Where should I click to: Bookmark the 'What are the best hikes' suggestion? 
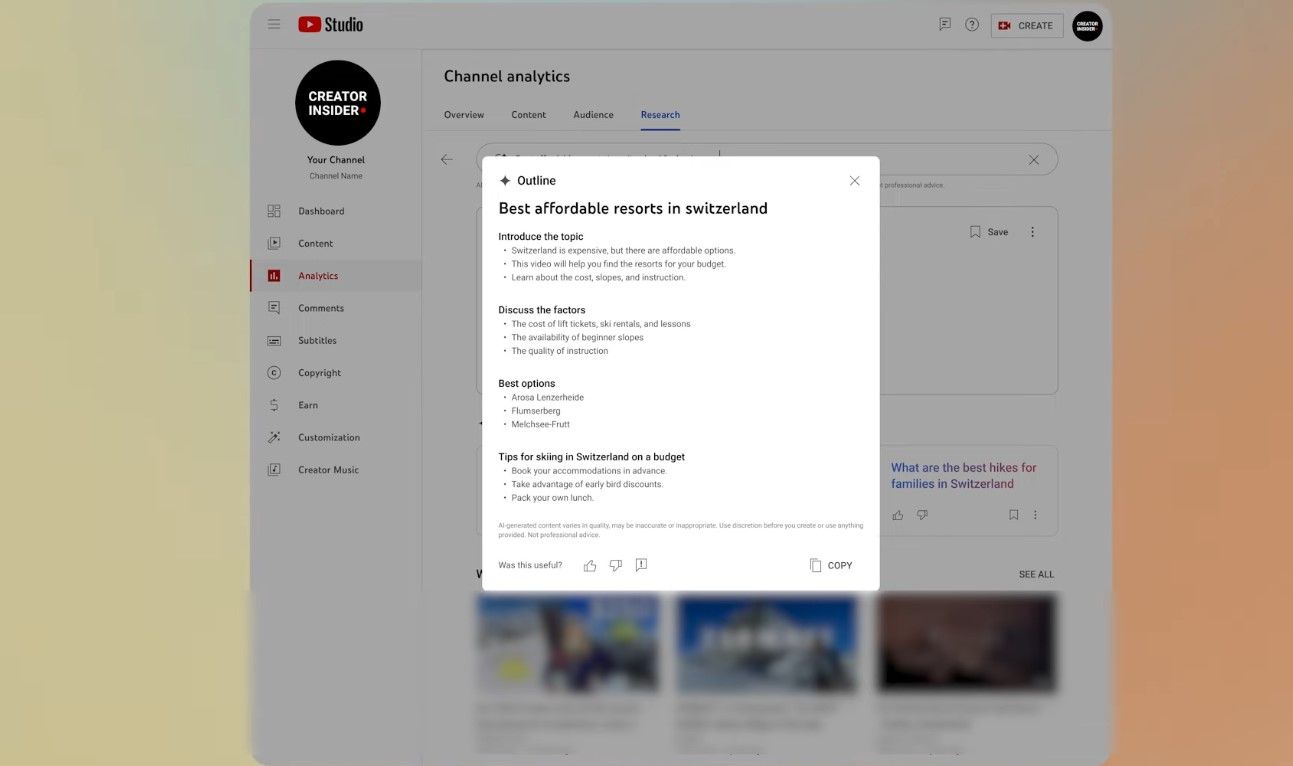(1013, 514)
